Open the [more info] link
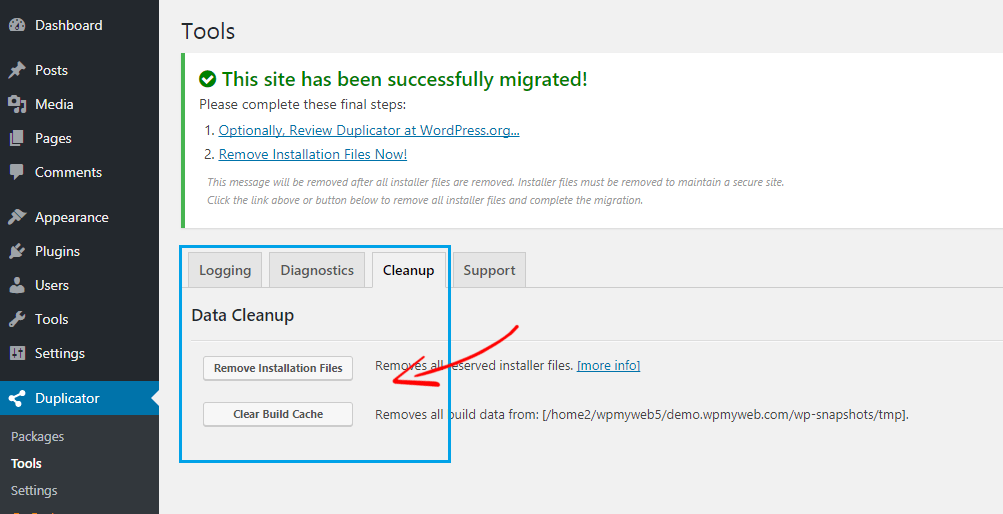 tap(608, 366)
